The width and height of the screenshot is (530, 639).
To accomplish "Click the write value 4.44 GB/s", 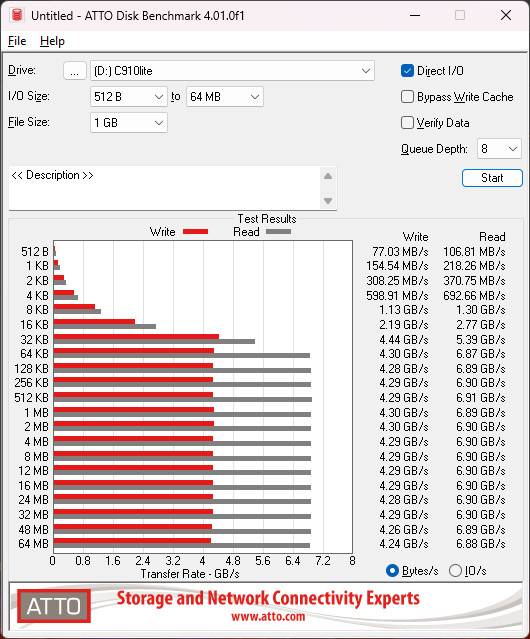I will tap(404, 339).
